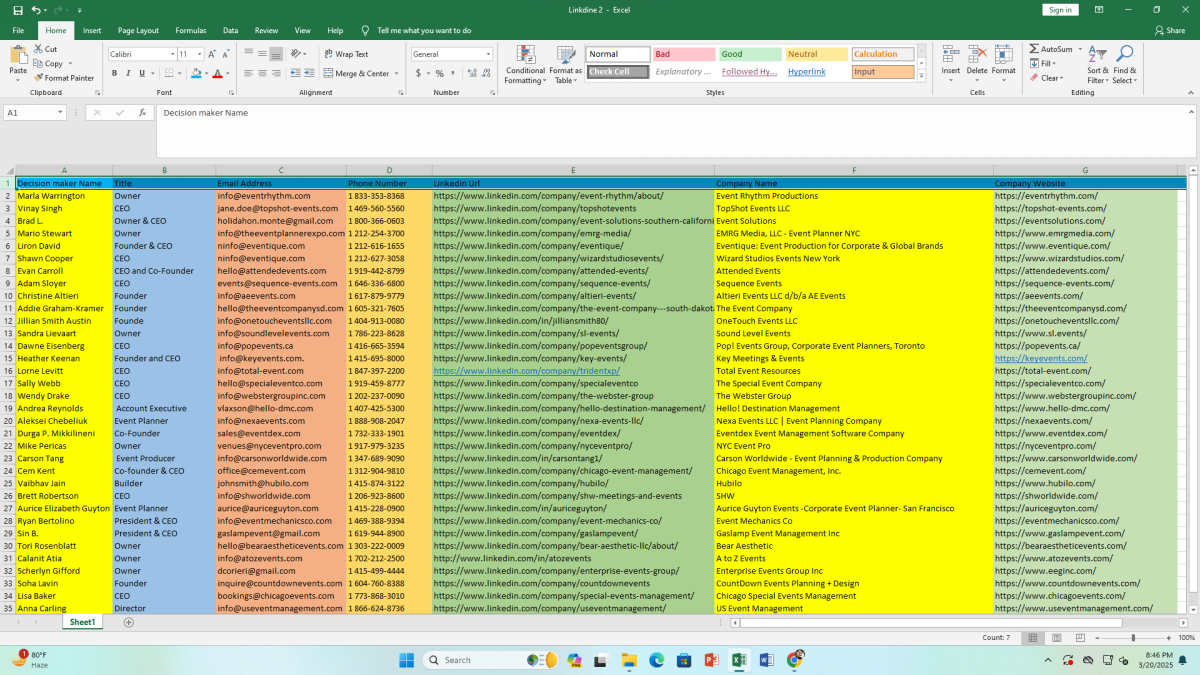Open the Page Layout ribbon tab
Screen dimensions: 1200x675
(x=138, y=31)
